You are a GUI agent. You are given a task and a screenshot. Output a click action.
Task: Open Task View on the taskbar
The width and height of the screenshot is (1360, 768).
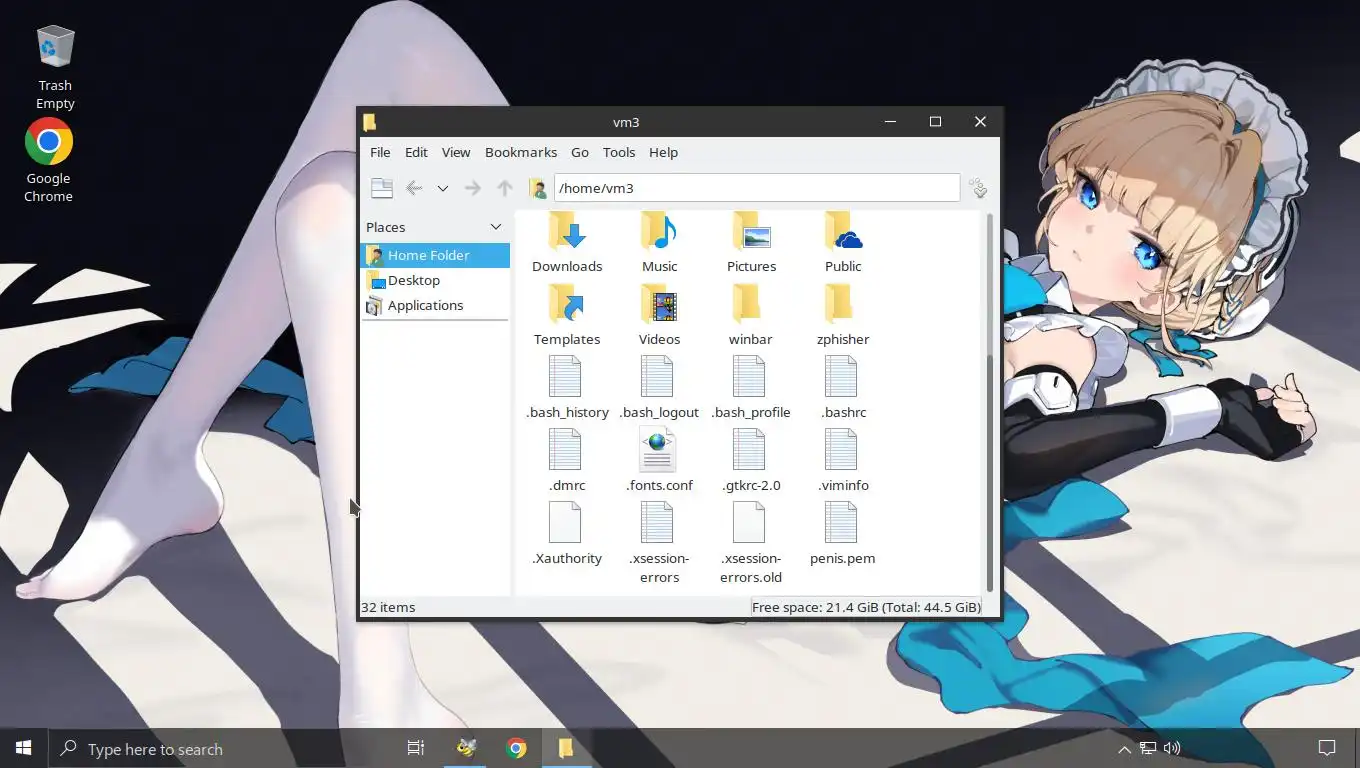coord(416,748)
